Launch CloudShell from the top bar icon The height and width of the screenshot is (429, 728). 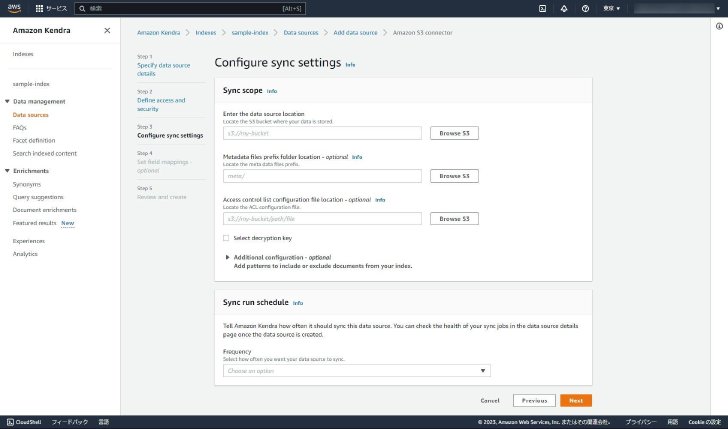click(x=542, y=8)
